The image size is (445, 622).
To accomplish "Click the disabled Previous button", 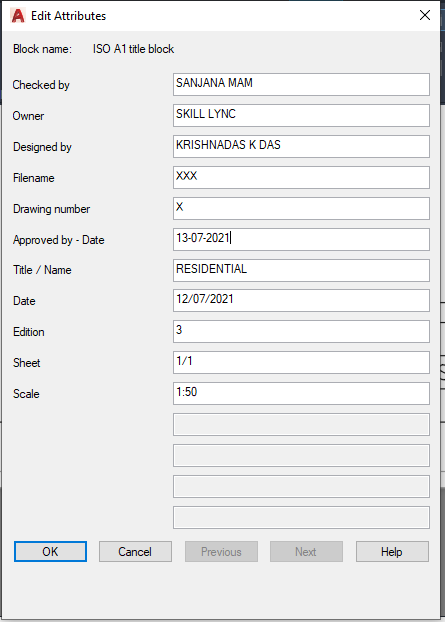I will 221,551.
